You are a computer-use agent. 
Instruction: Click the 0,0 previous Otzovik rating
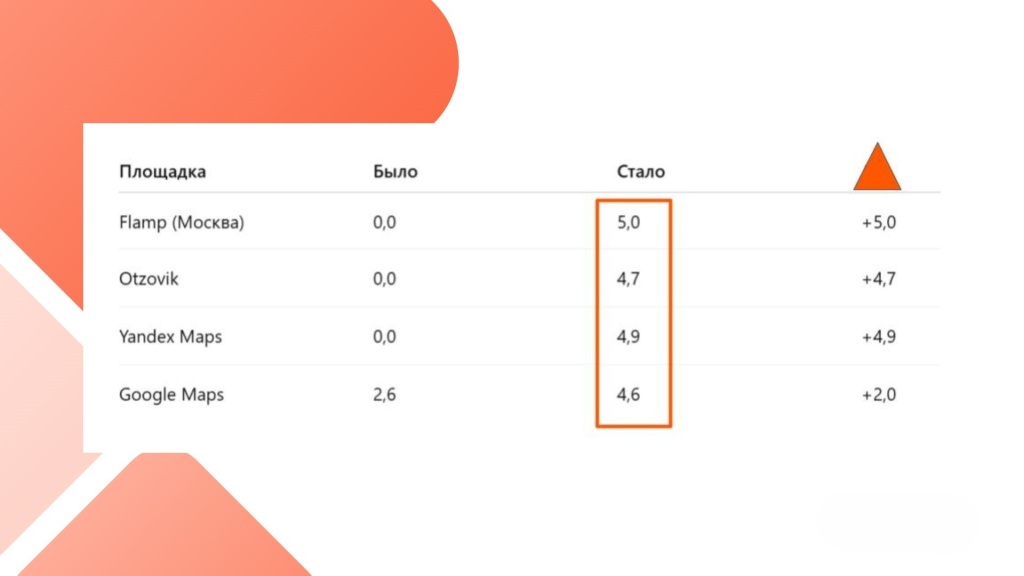(384, 279)
